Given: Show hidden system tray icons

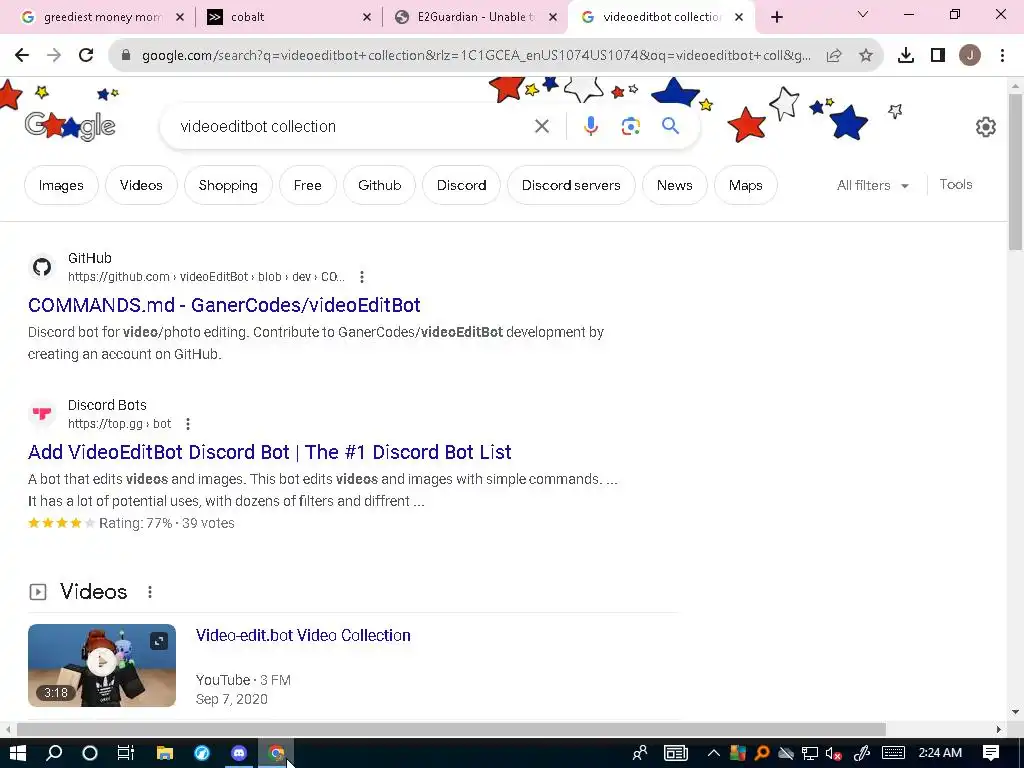Looking at the screenshot, I should point(714,753).
